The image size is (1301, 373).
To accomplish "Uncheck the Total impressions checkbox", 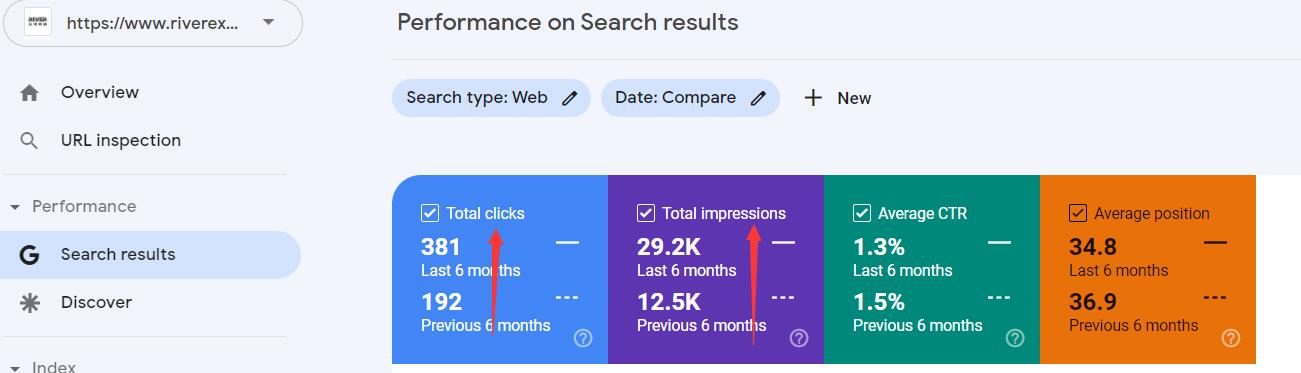I will pyautogui.click(x=646, y=213).
